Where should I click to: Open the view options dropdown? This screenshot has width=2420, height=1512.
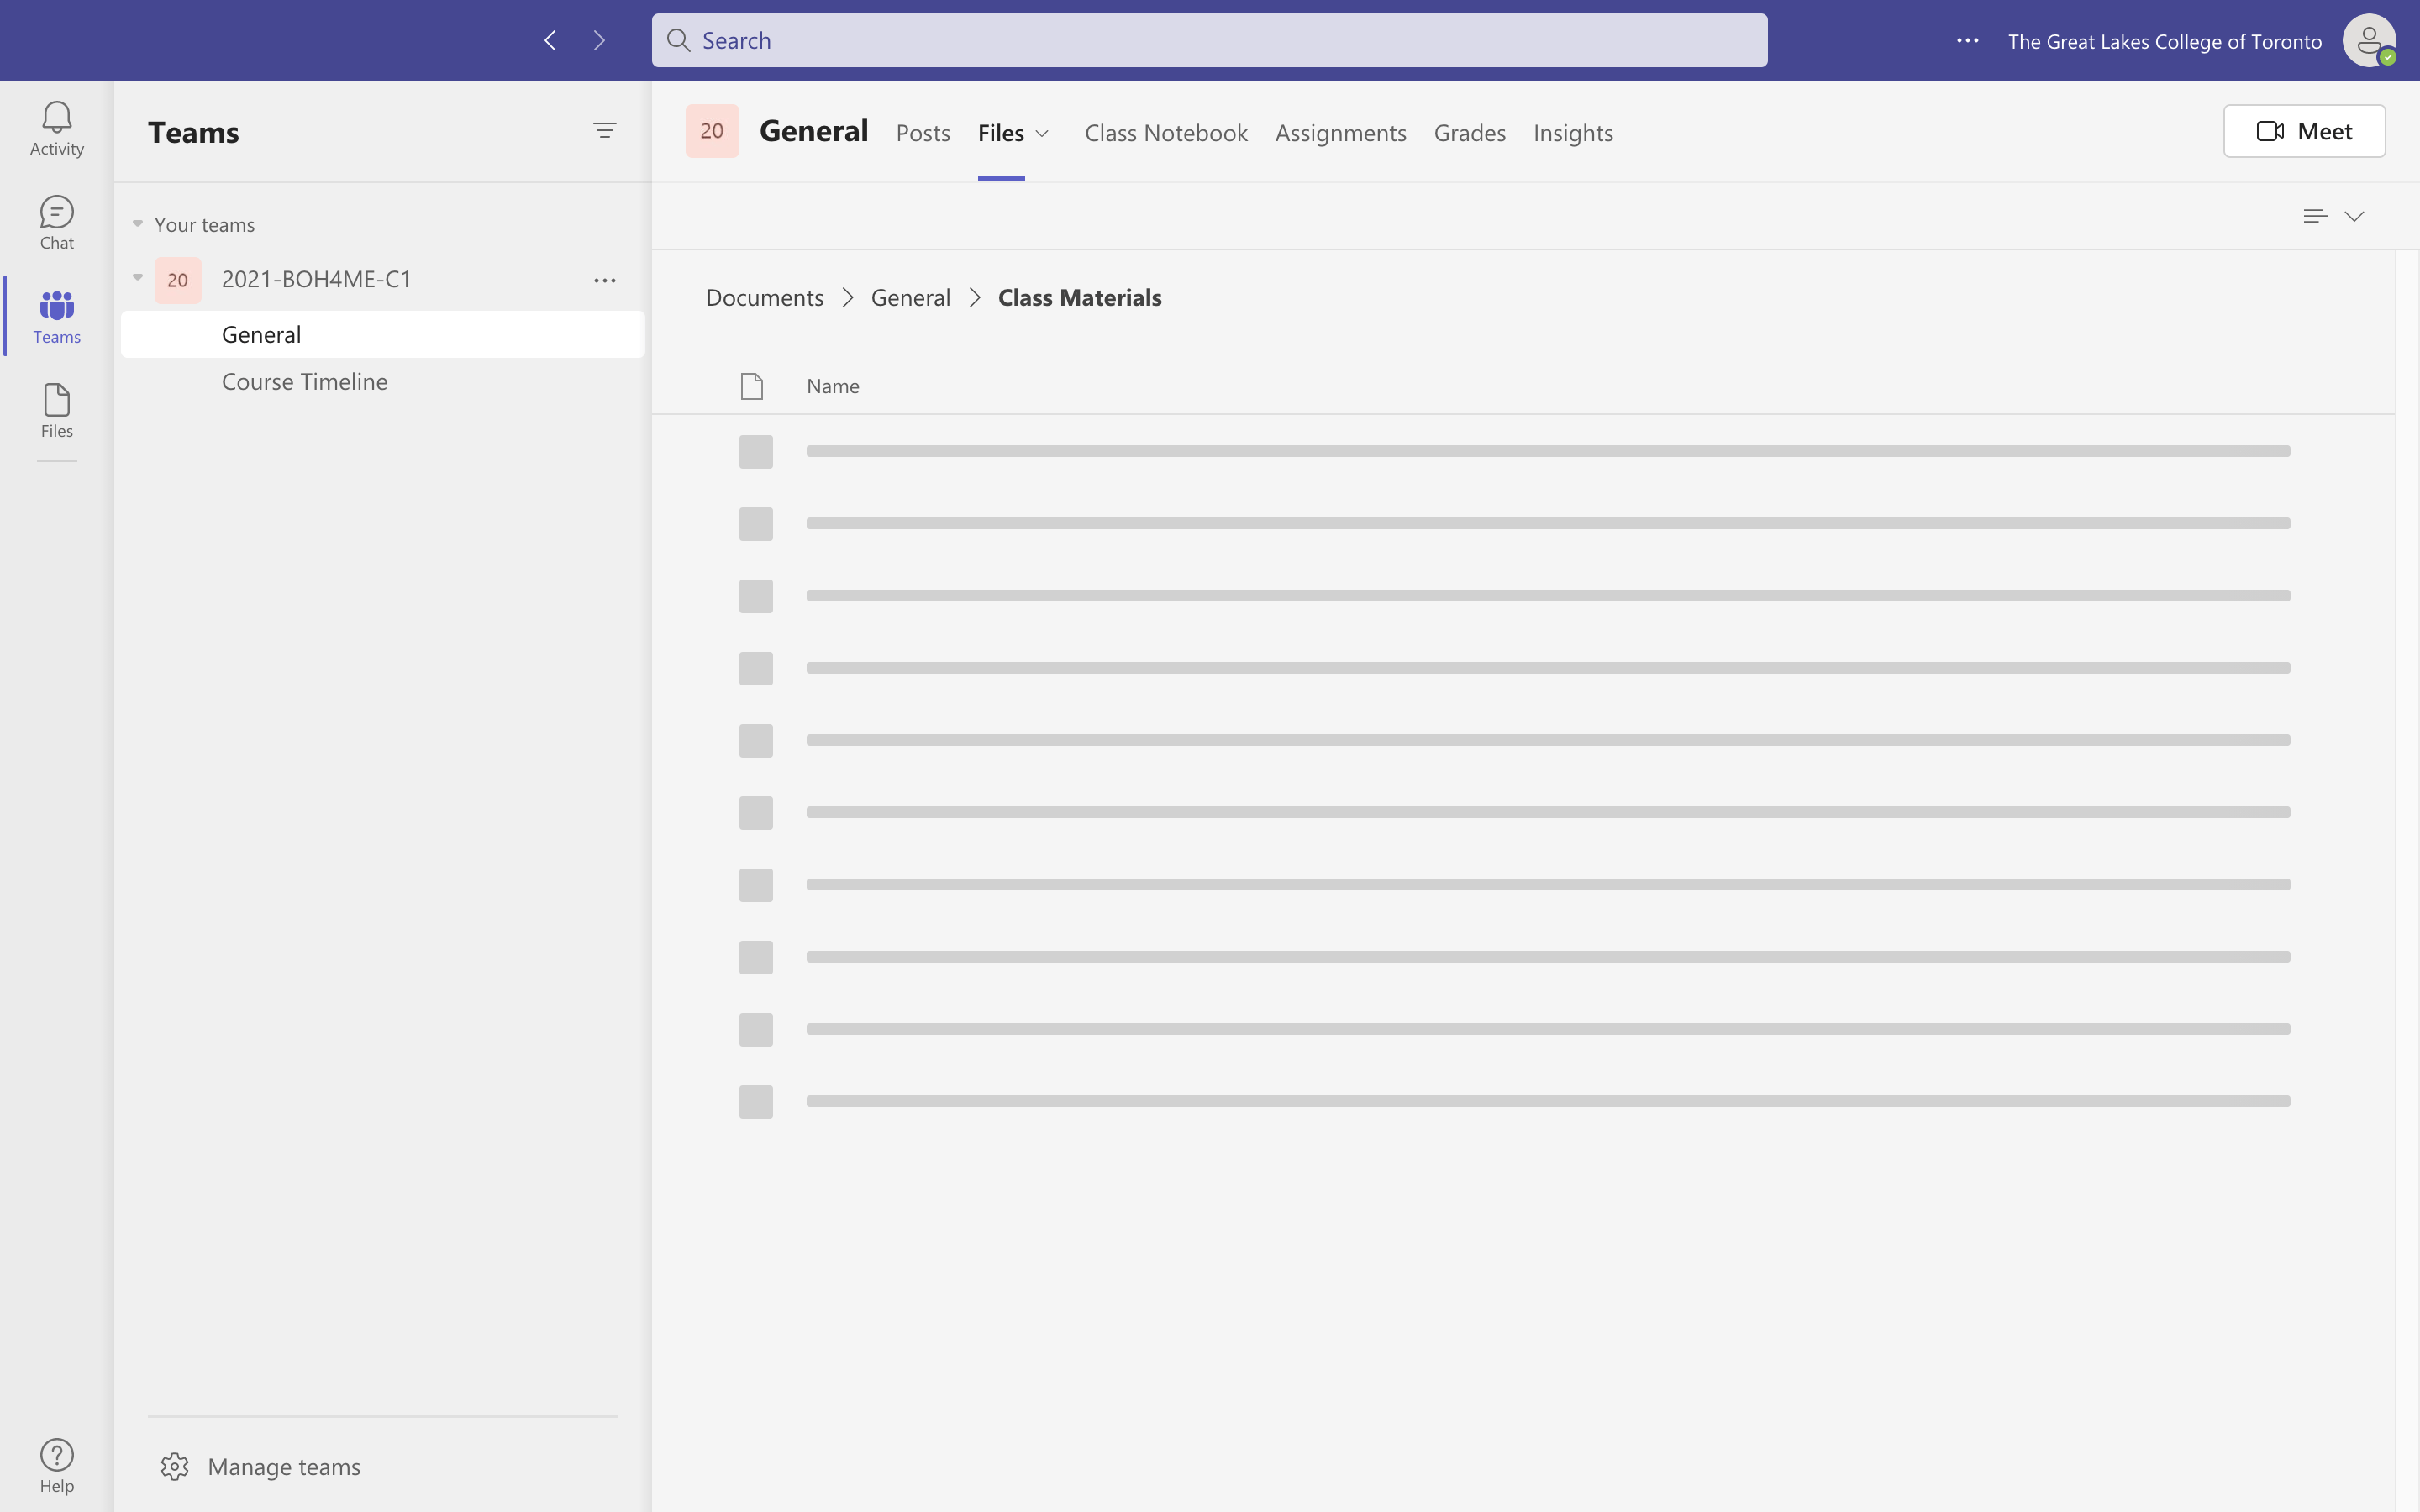pyautogui.click(x=2333, y=216)
